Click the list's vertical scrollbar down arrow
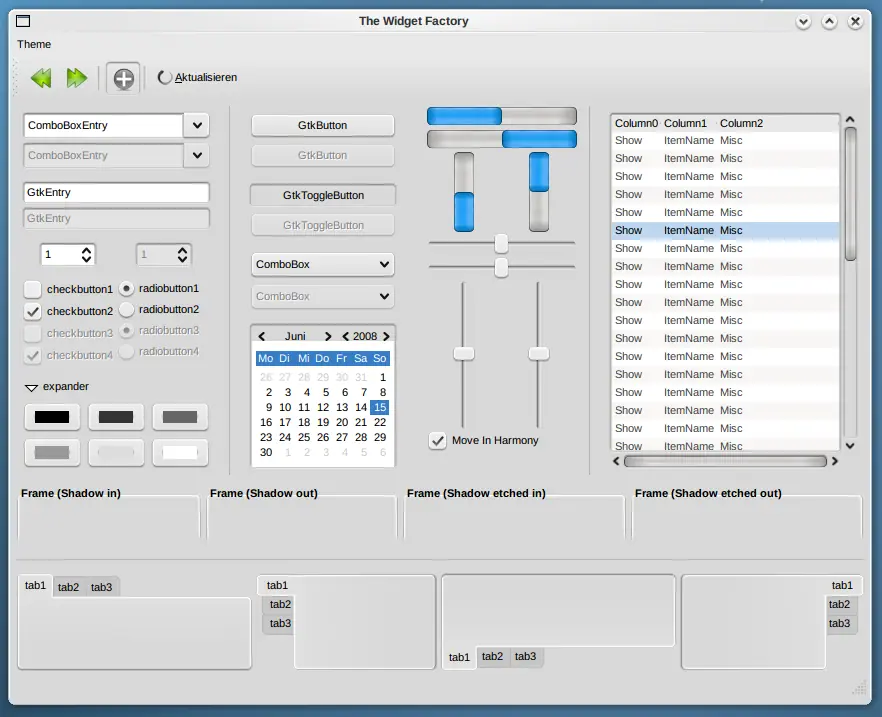The image size is (882, 717). 850,445
